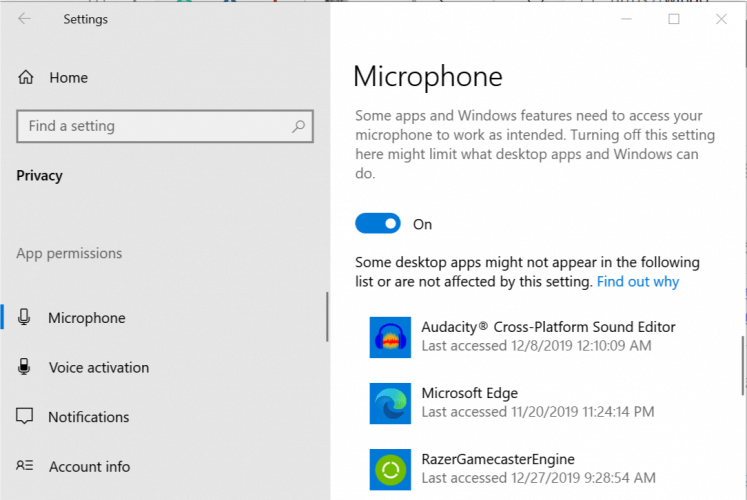Turn off desktop apps microphone access toggle
Image resolution: width=747 pixels, height=500 pixels.
[378, 224]
